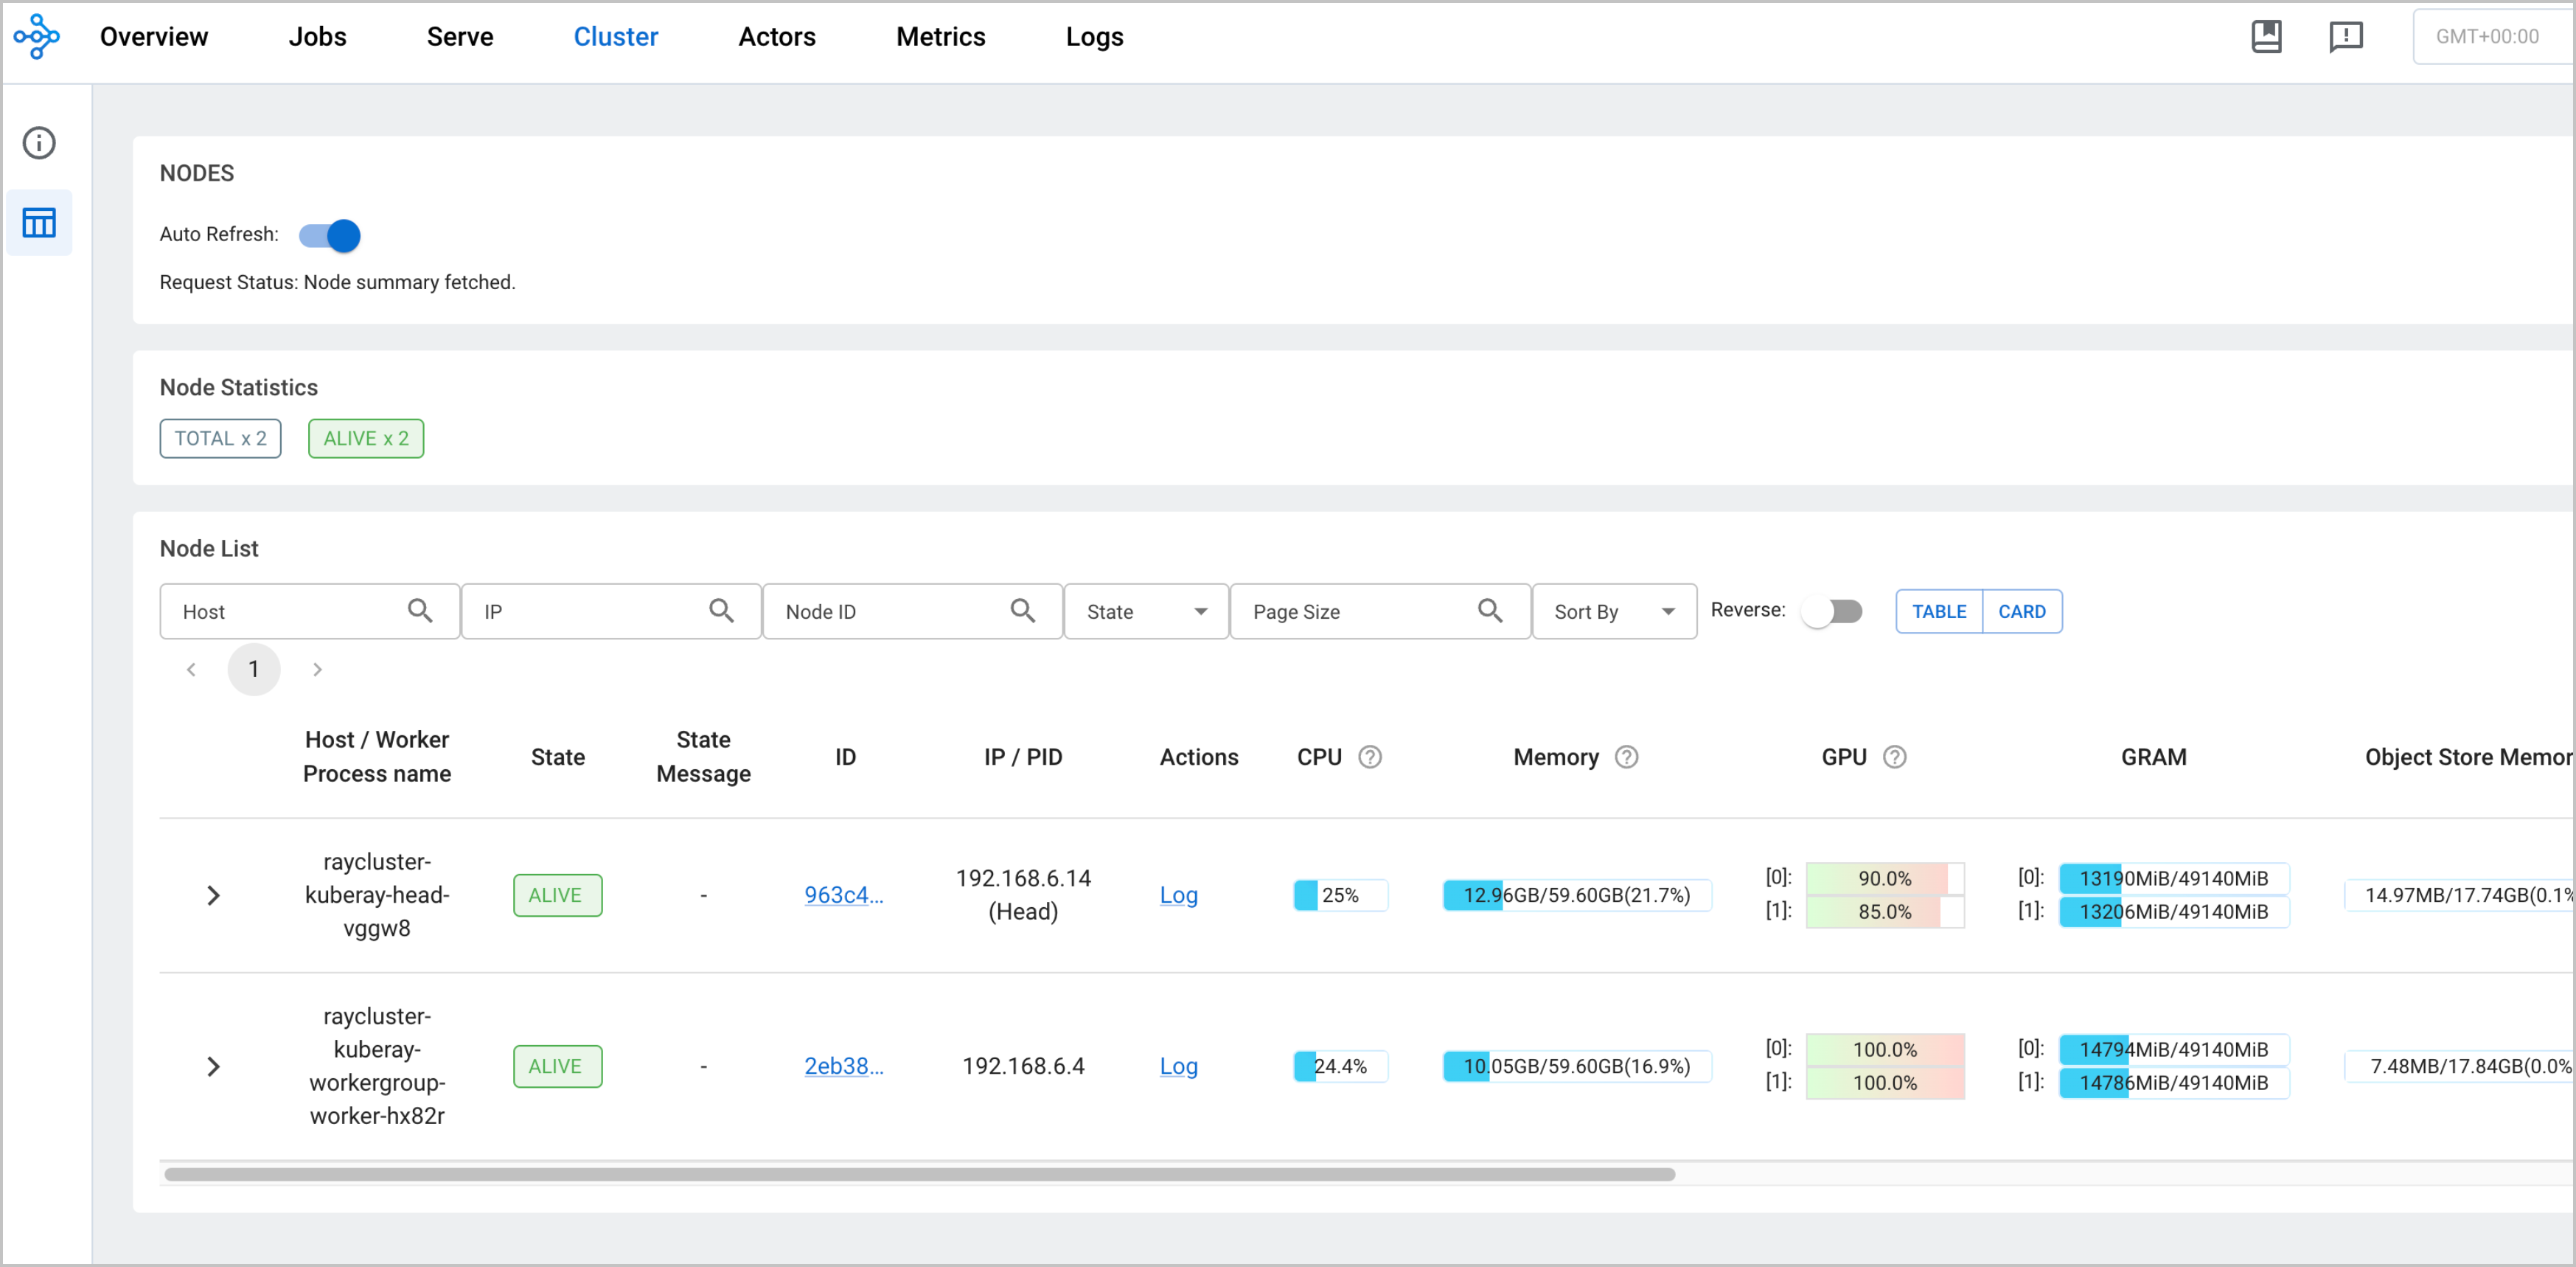The width and height of the screenshot is (2576, 1267).
Task: Open the Sort By dropdown
Action: pyautogui.click(x=1614, y=611)
